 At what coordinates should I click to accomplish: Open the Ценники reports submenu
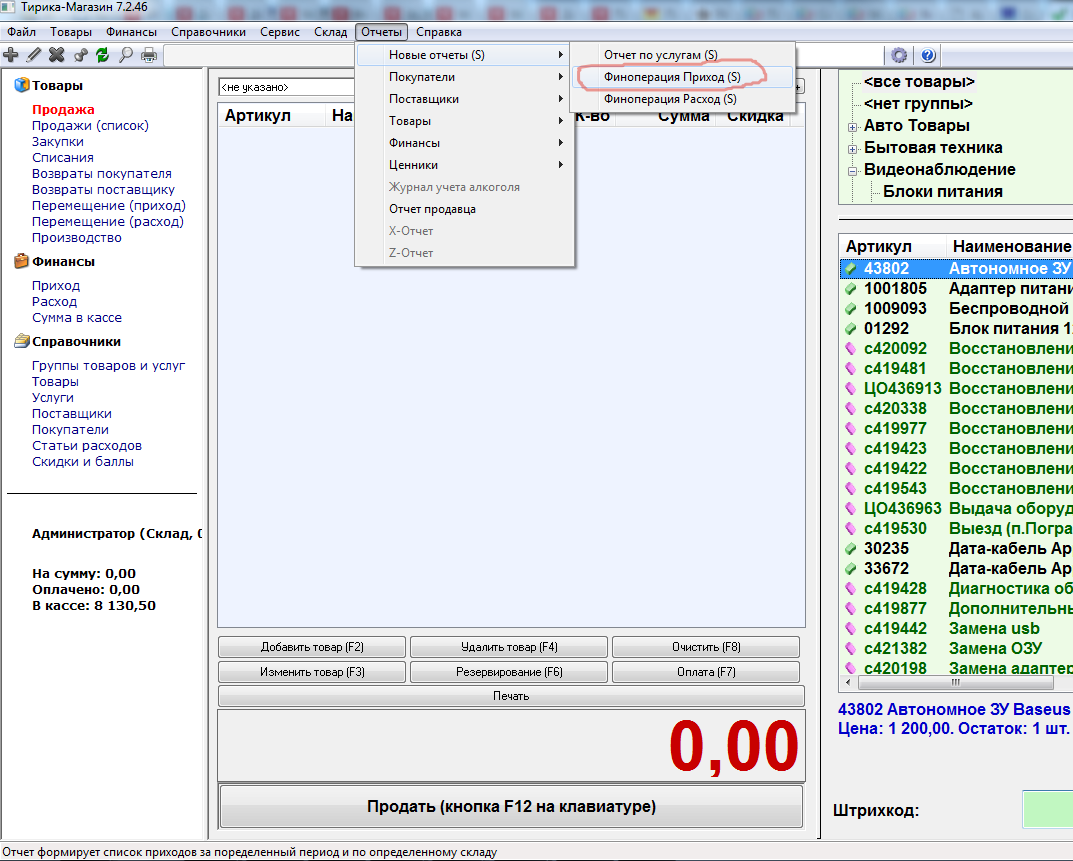(465, 165)
